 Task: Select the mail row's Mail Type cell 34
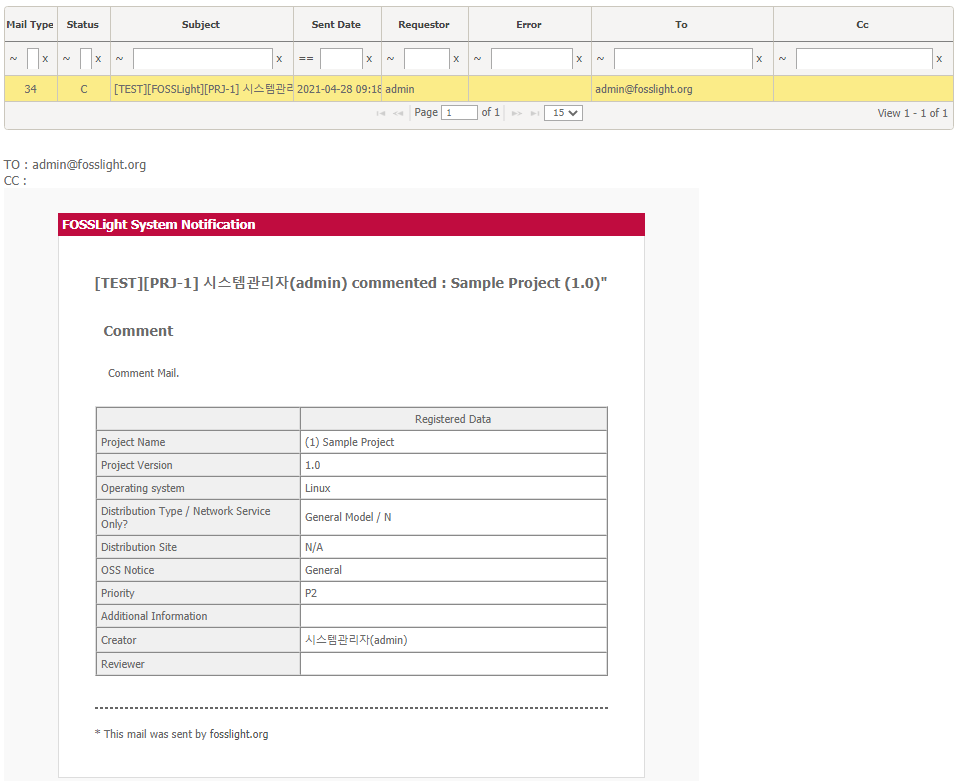pyautogui.click(x=31, y=89)
